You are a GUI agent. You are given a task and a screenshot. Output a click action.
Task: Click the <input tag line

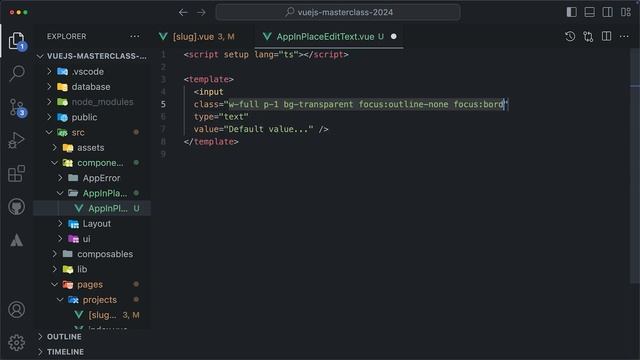tap(209, 92)
